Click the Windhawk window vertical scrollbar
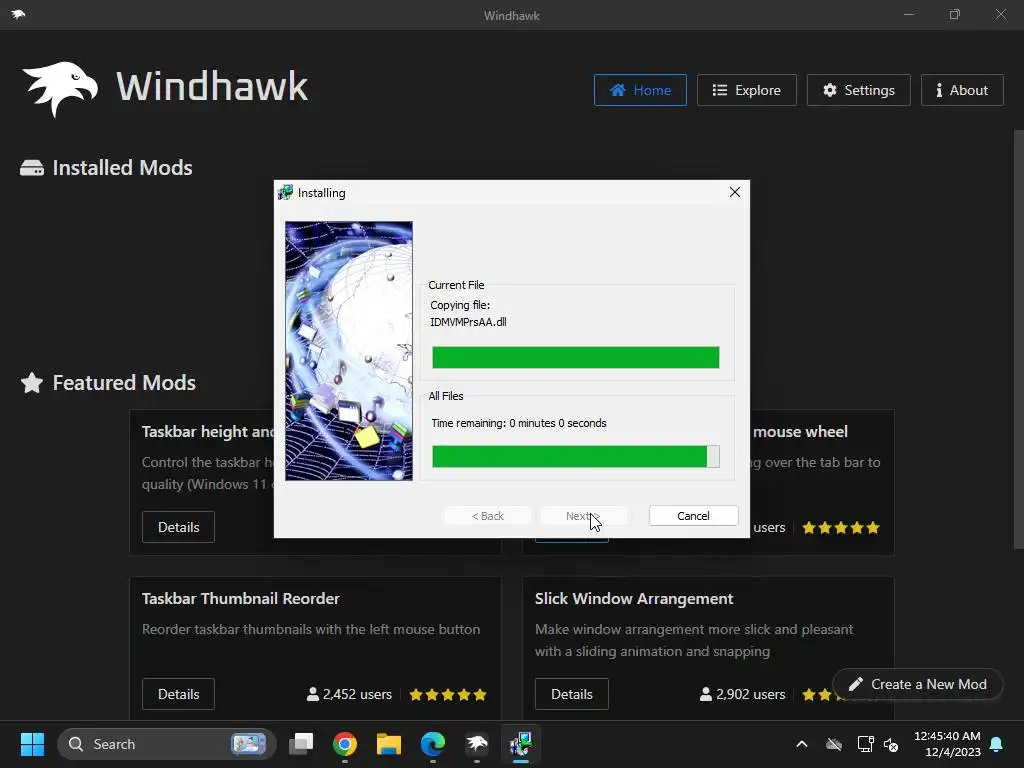Viewport: 1024px width, 768px height. pos(1018,340)
